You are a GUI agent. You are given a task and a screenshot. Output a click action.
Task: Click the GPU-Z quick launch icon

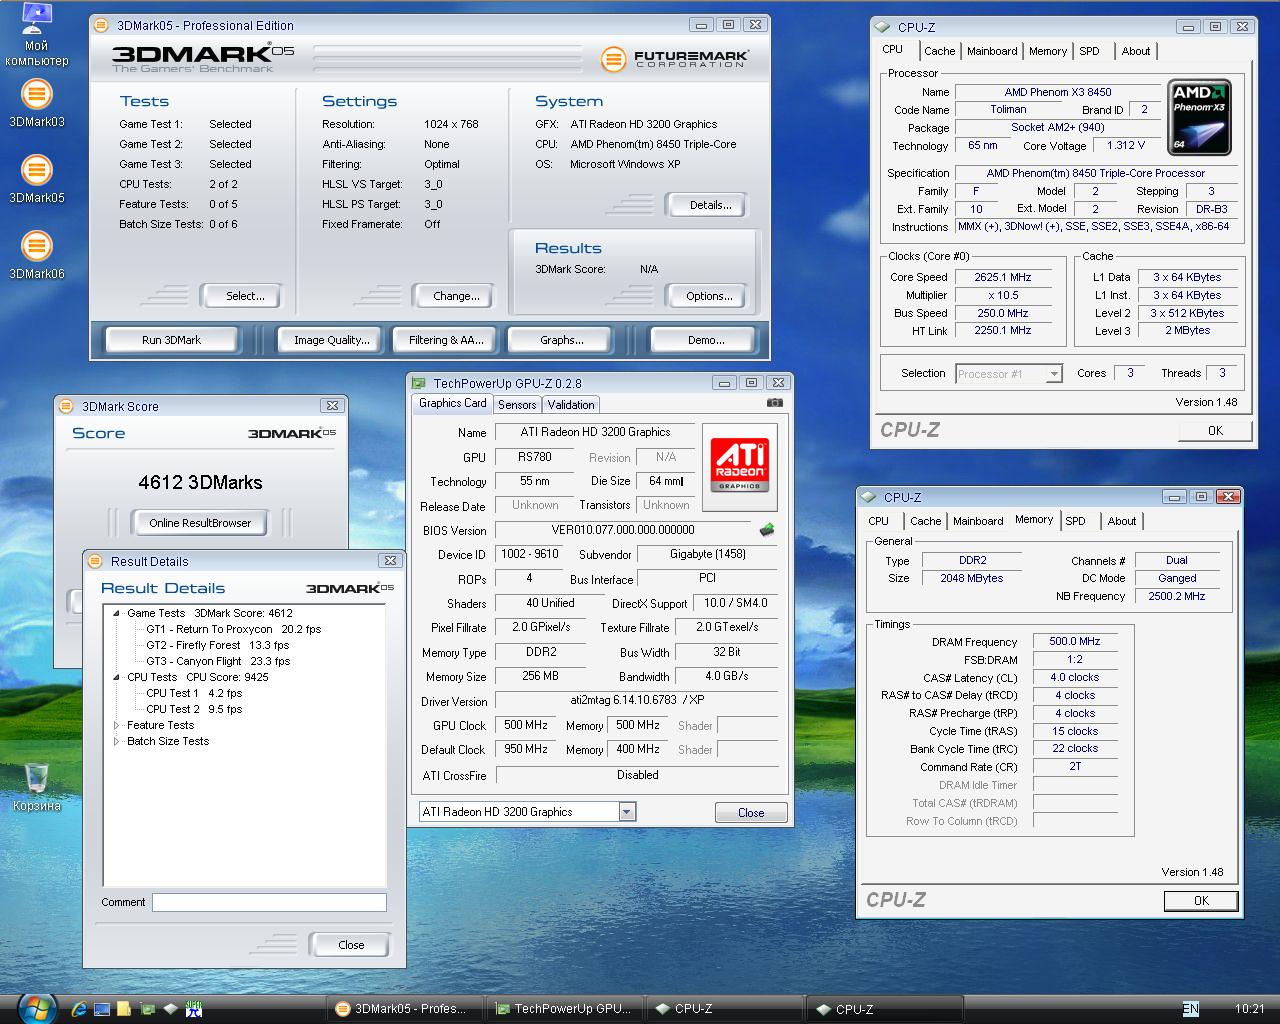pyautogui.click(x=148, y=1009)
